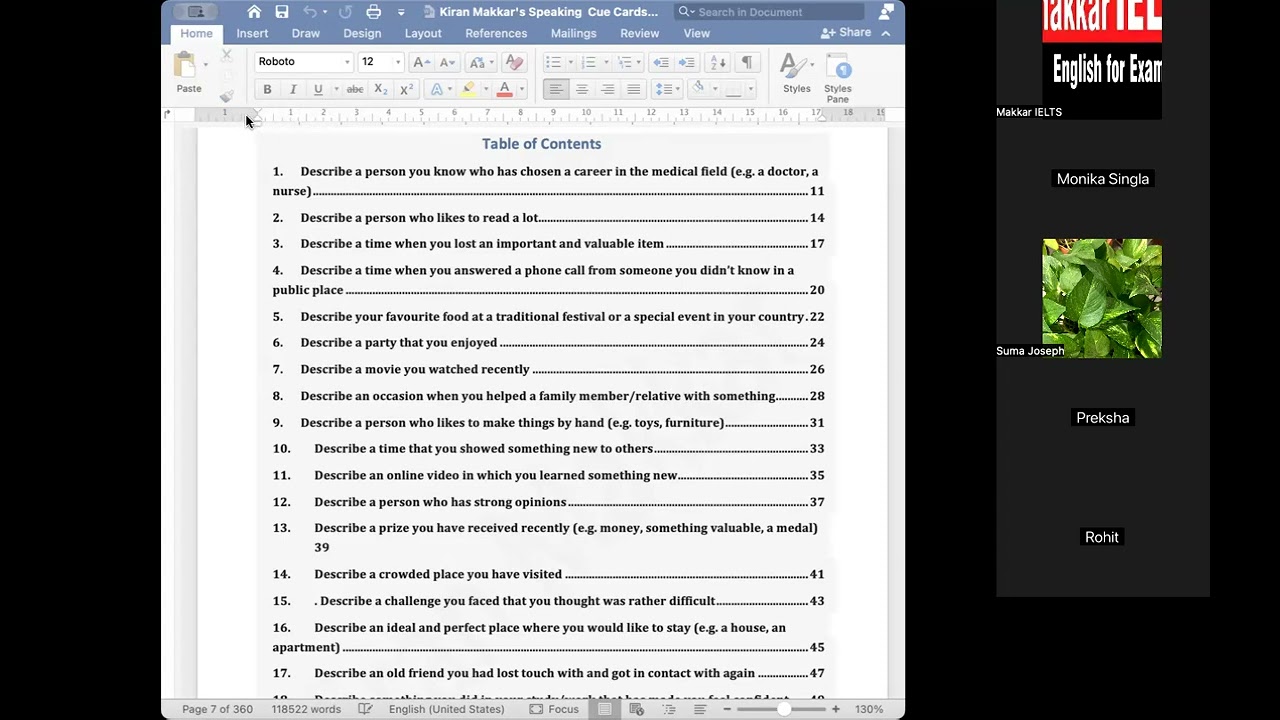Viewport: 1280px width, 720px height.
Task: Open the Mailings tab
Action: [574, 33]
